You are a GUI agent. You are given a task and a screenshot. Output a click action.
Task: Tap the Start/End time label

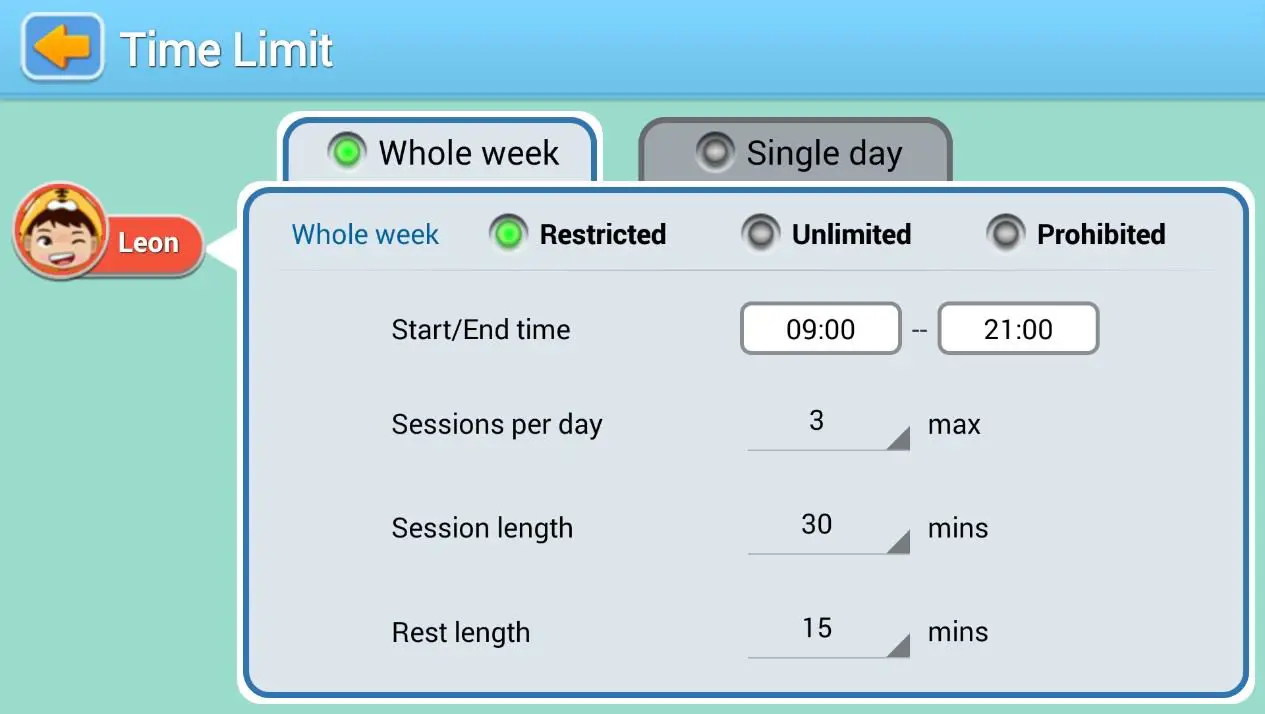tap(481, 329)
